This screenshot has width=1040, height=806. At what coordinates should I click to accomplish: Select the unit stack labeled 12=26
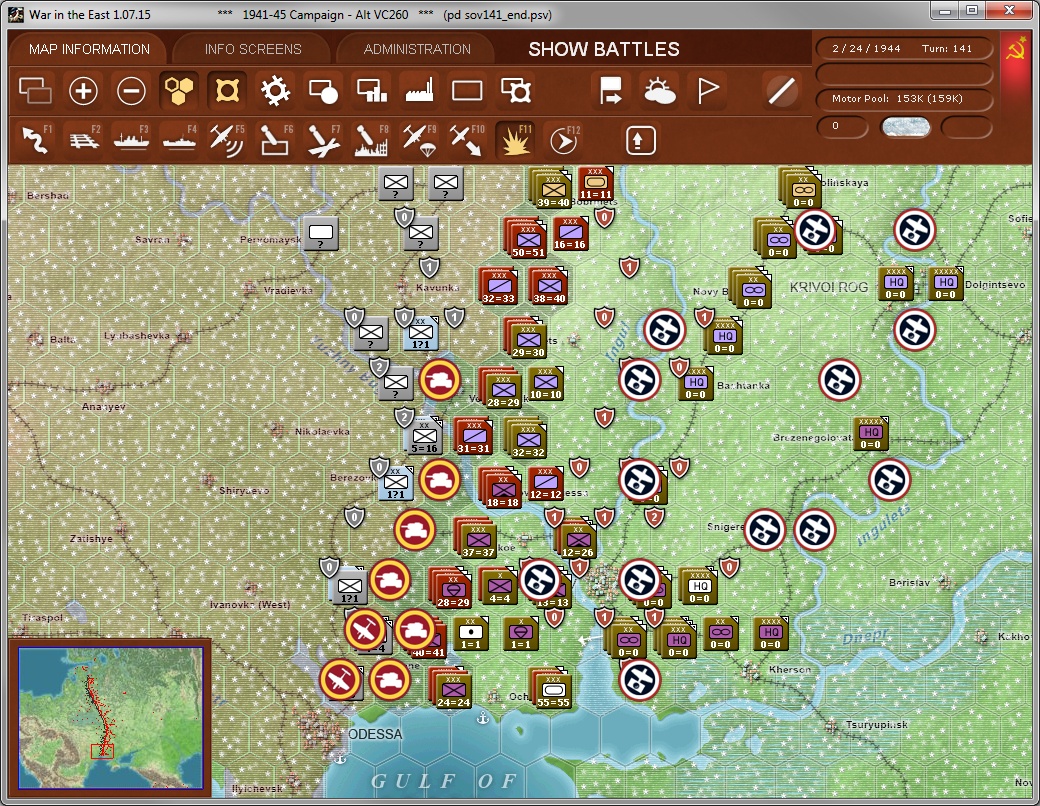coord(576,539)
